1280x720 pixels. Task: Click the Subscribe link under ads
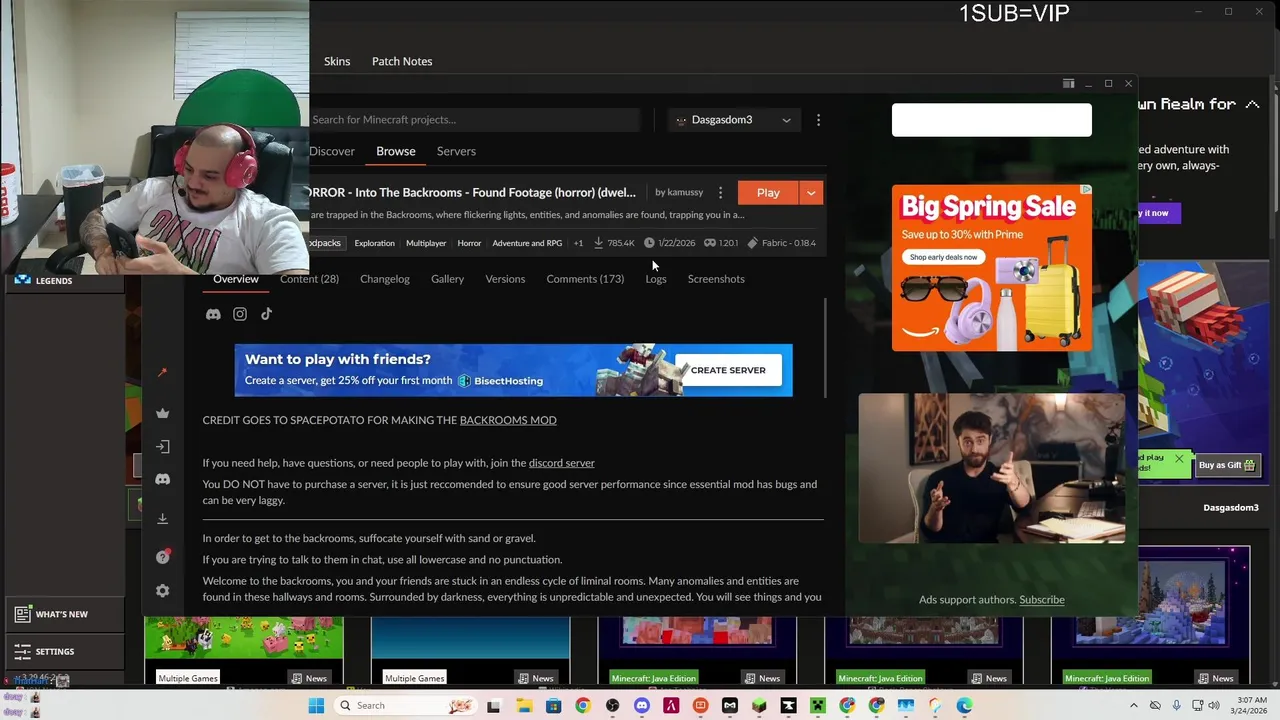coord(1042,600)
